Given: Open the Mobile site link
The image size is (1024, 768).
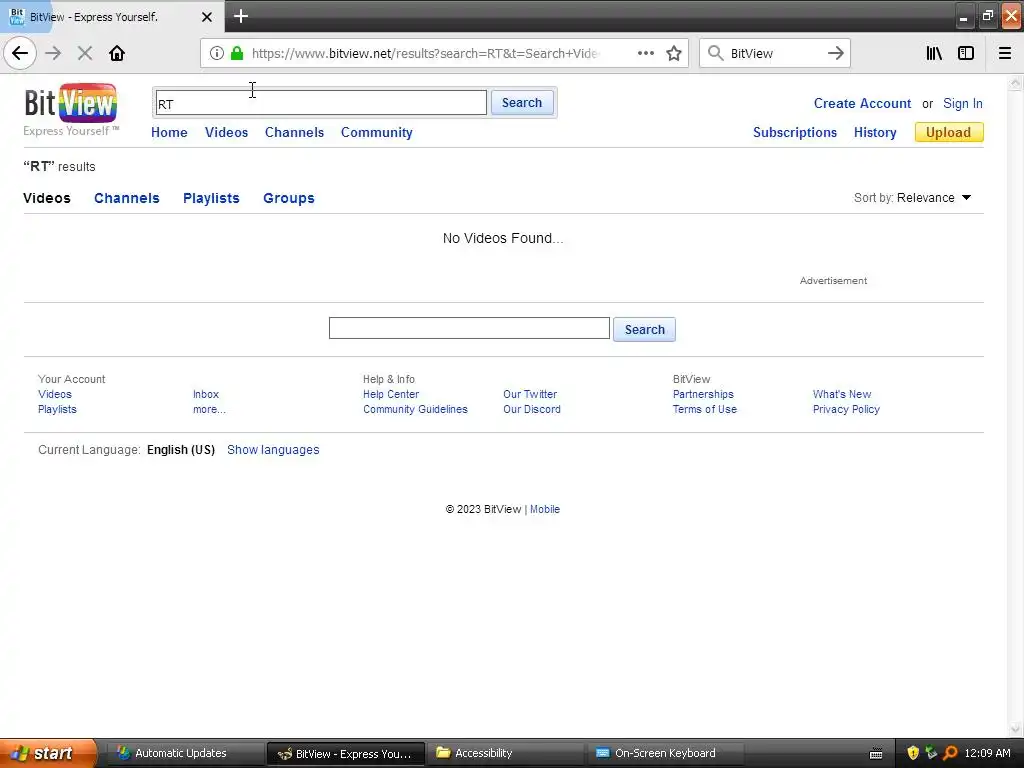Looking at the screenshot, I should click(545, 509).
